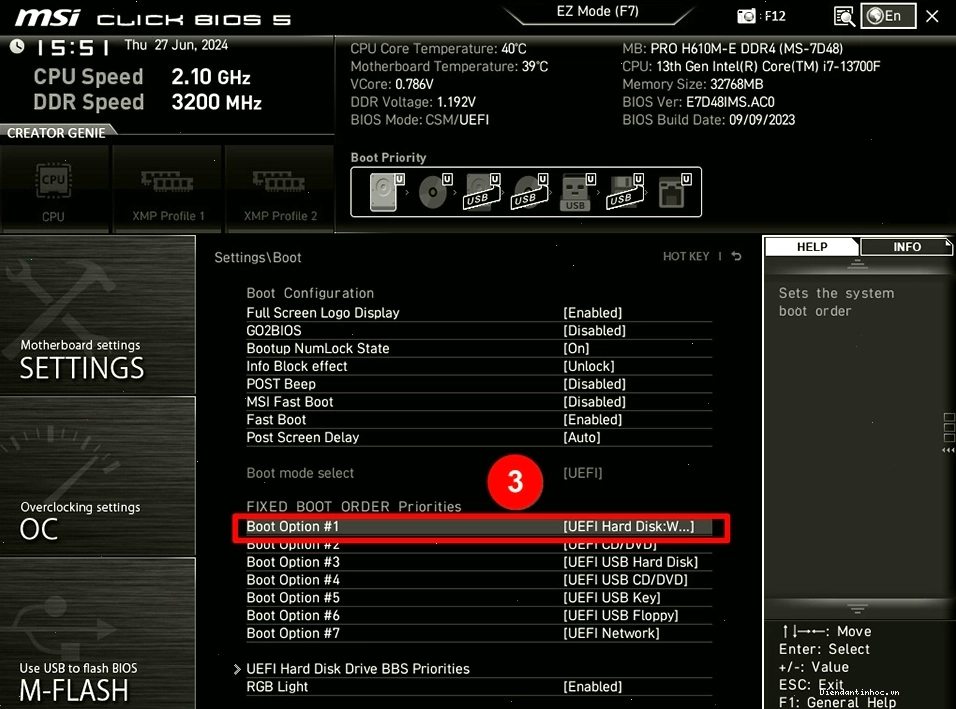
Task: Click the USB key boot priority icon
Action: click(x=577, y=192)
